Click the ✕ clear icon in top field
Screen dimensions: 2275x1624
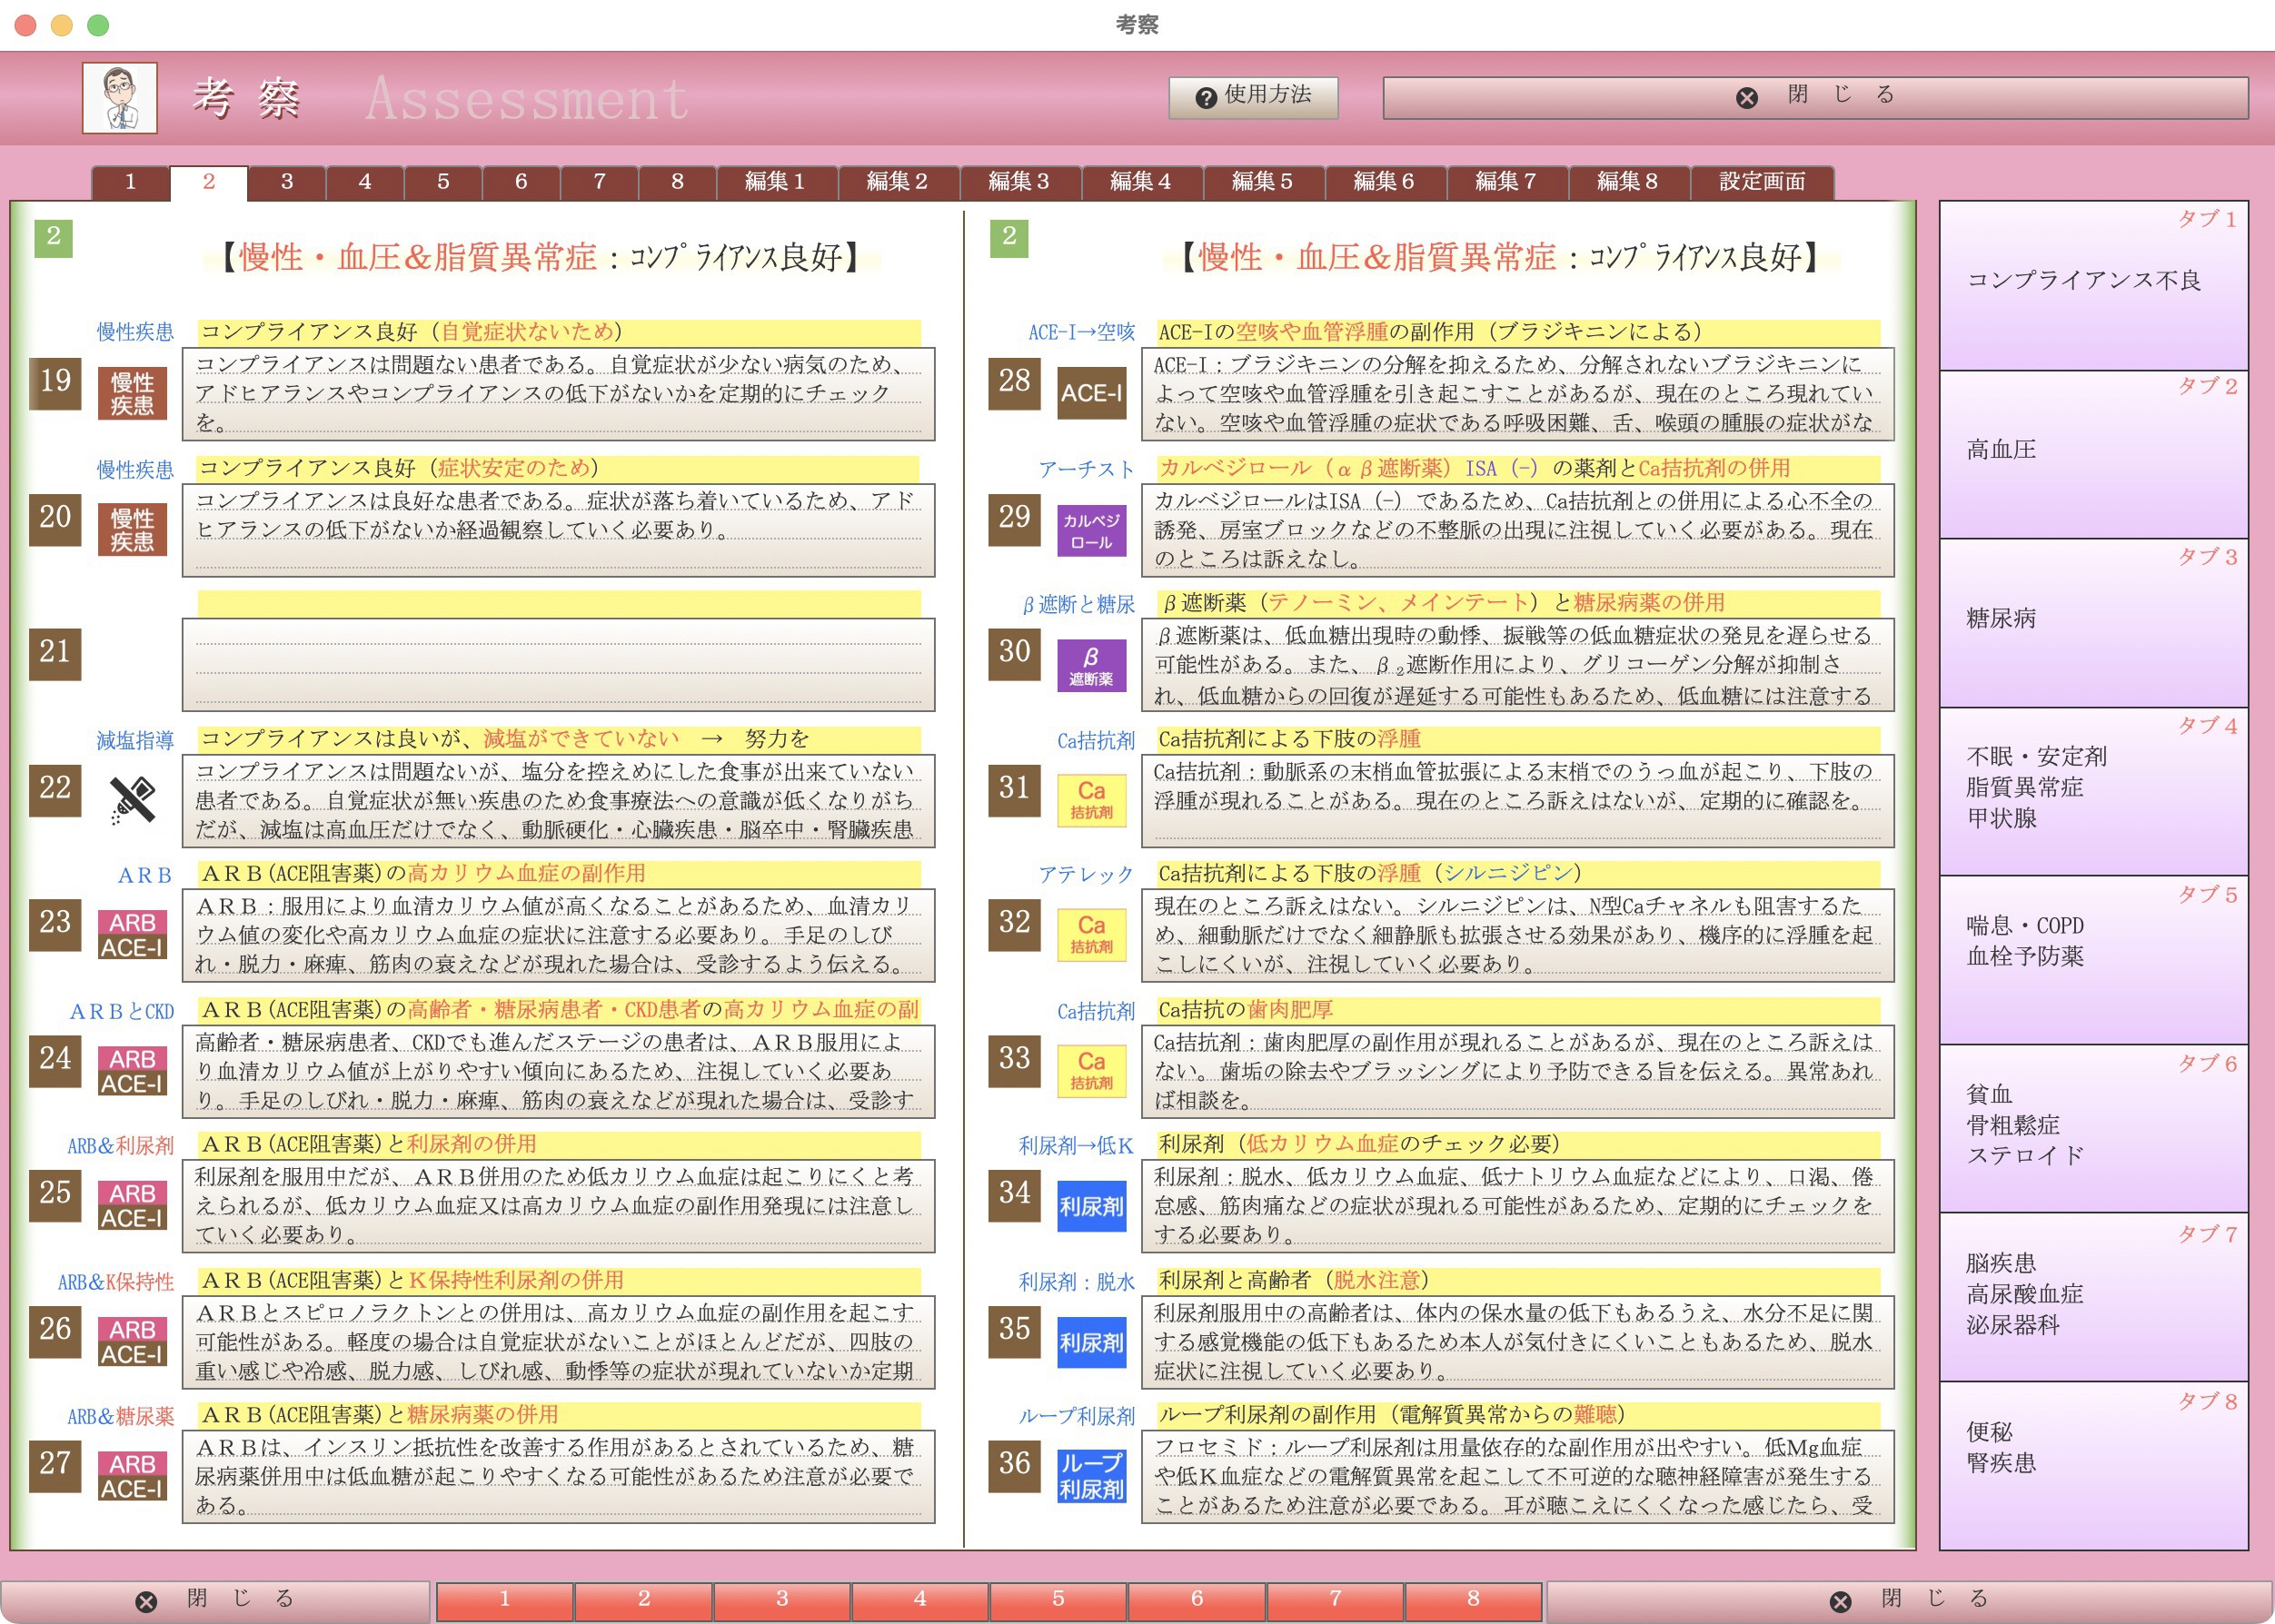tap(1745, 96)
